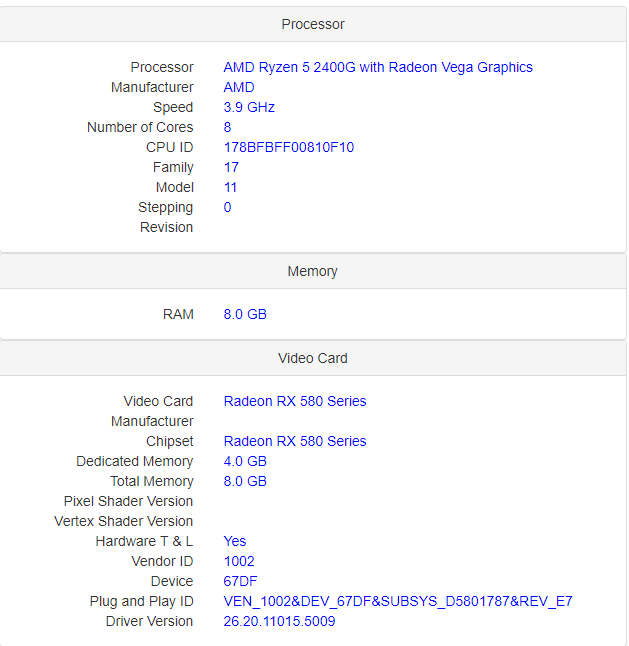Click the 'CPU ID' label

[x=170, y=147]
